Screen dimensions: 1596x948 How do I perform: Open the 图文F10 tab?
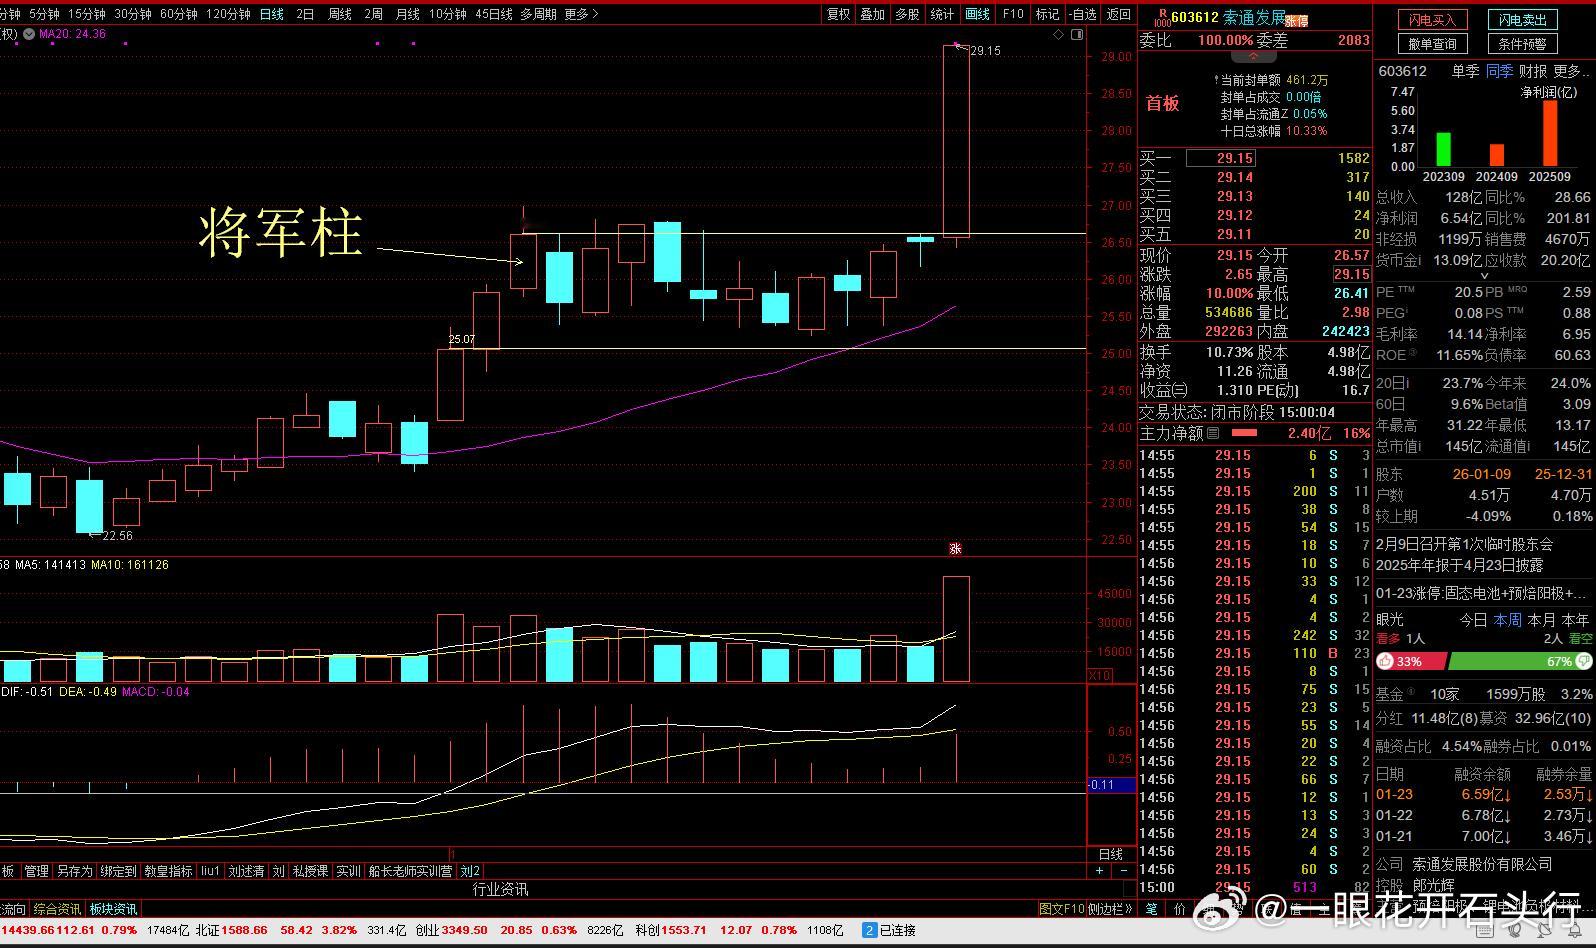click(x=1061, y=909)
